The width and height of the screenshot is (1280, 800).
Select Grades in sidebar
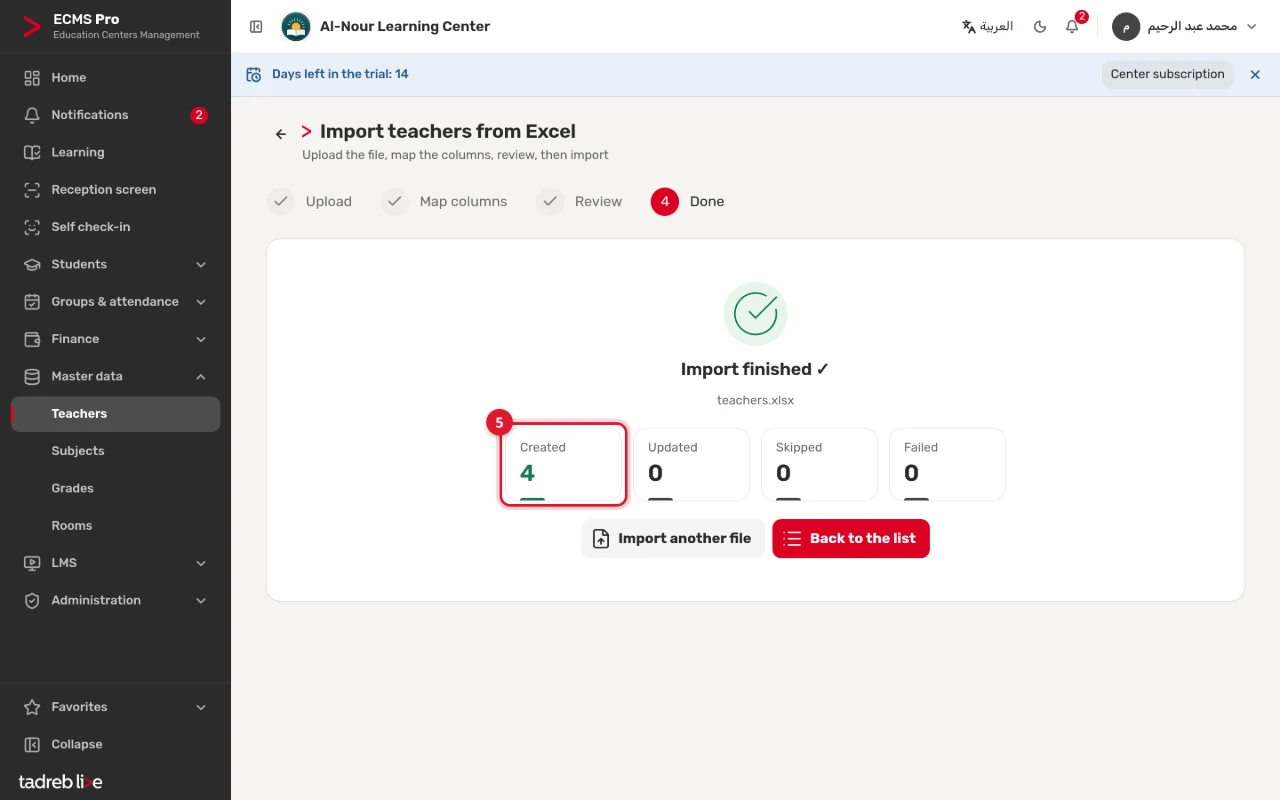[x=116, y=488]
